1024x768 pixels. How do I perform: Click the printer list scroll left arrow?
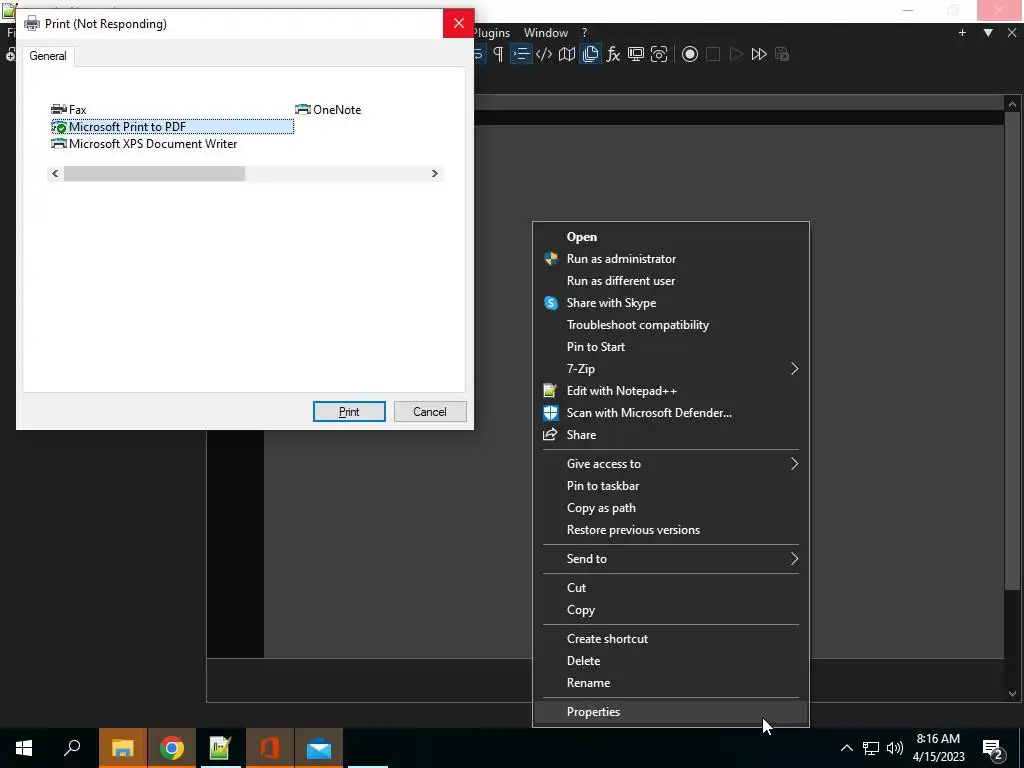(56, 174)
